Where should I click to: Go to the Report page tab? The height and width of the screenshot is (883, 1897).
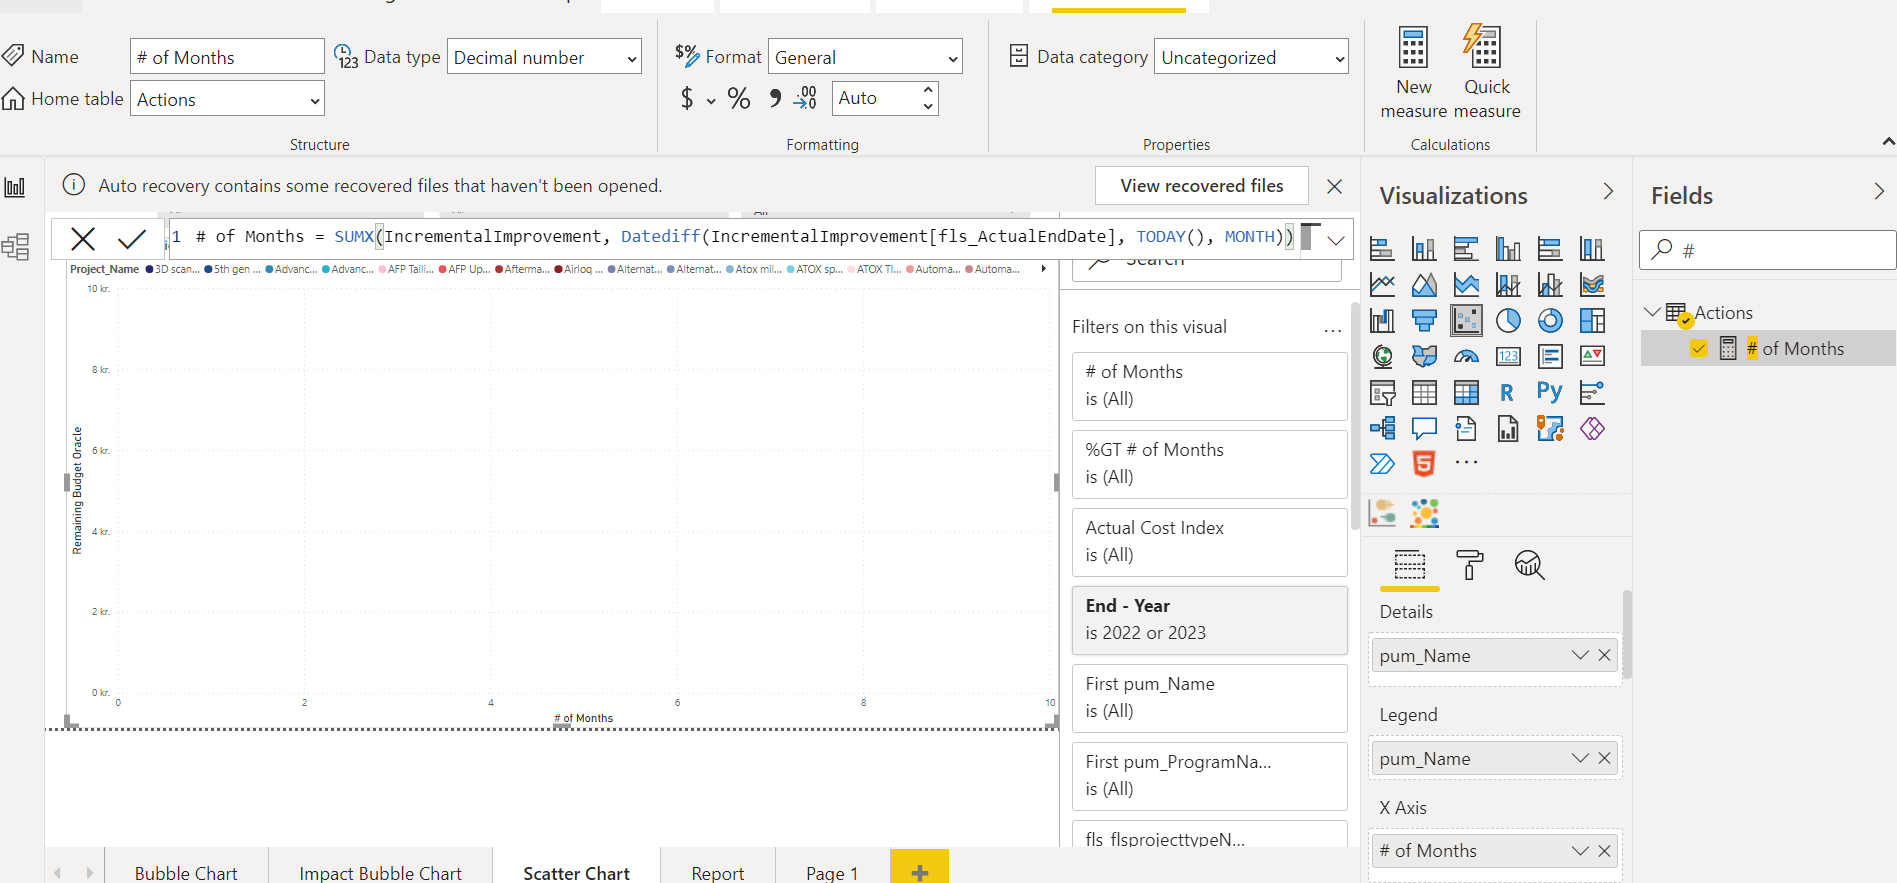(718, 873)
